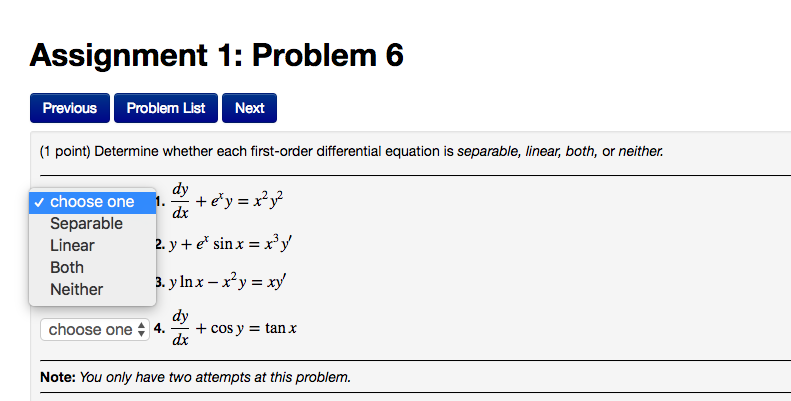Click the italic word 'neither' in instructions
The image size is (791, 401).
pos(640,152)
